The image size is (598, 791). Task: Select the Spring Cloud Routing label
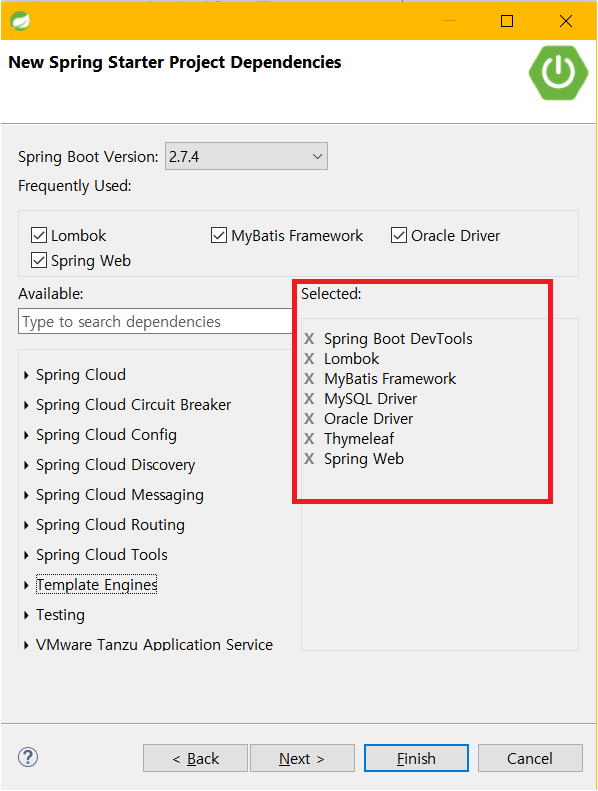[x=110, y=525]
